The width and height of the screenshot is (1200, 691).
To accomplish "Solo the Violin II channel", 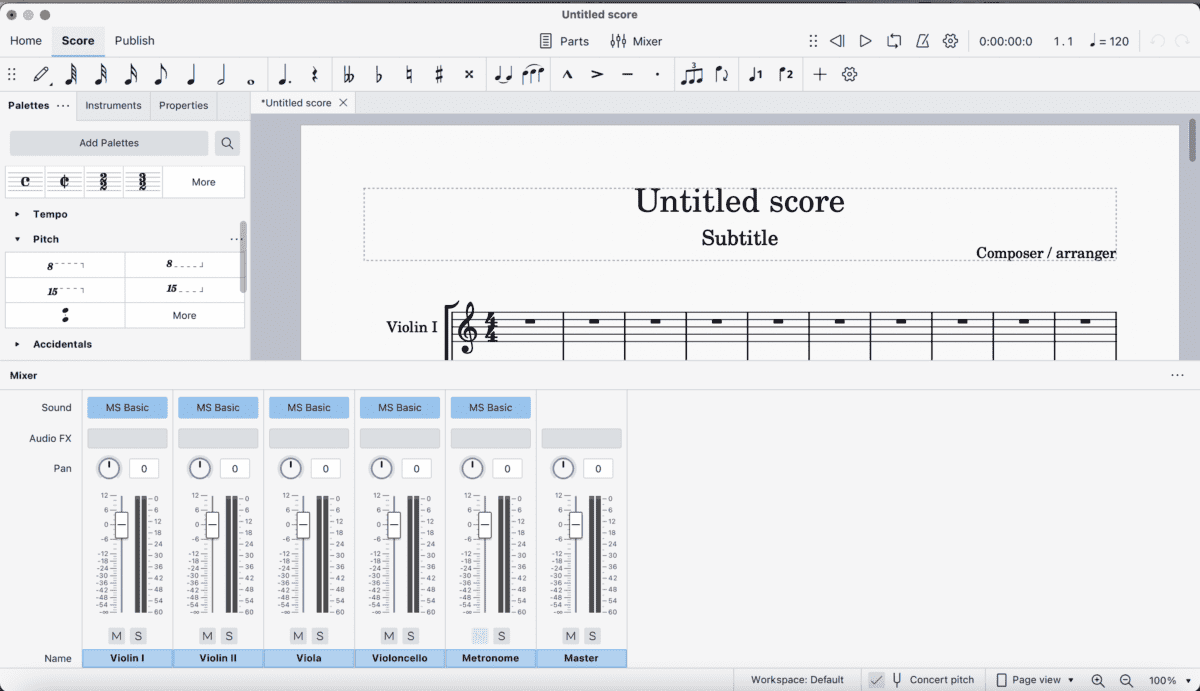I will (229, 636).
